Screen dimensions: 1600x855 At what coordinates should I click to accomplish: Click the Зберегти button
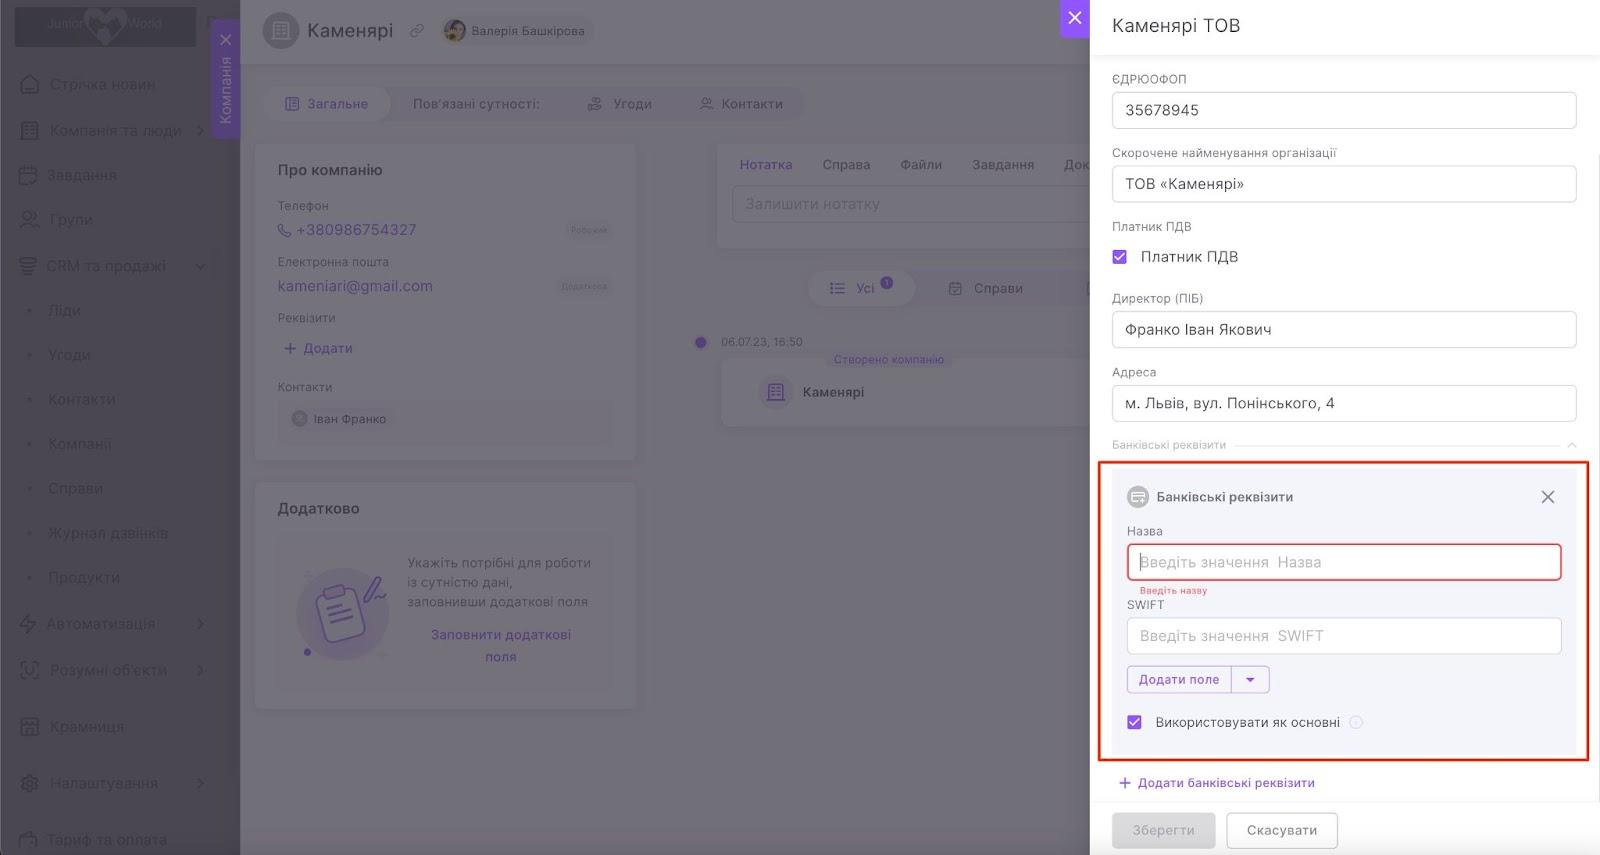pos(1164,831)
